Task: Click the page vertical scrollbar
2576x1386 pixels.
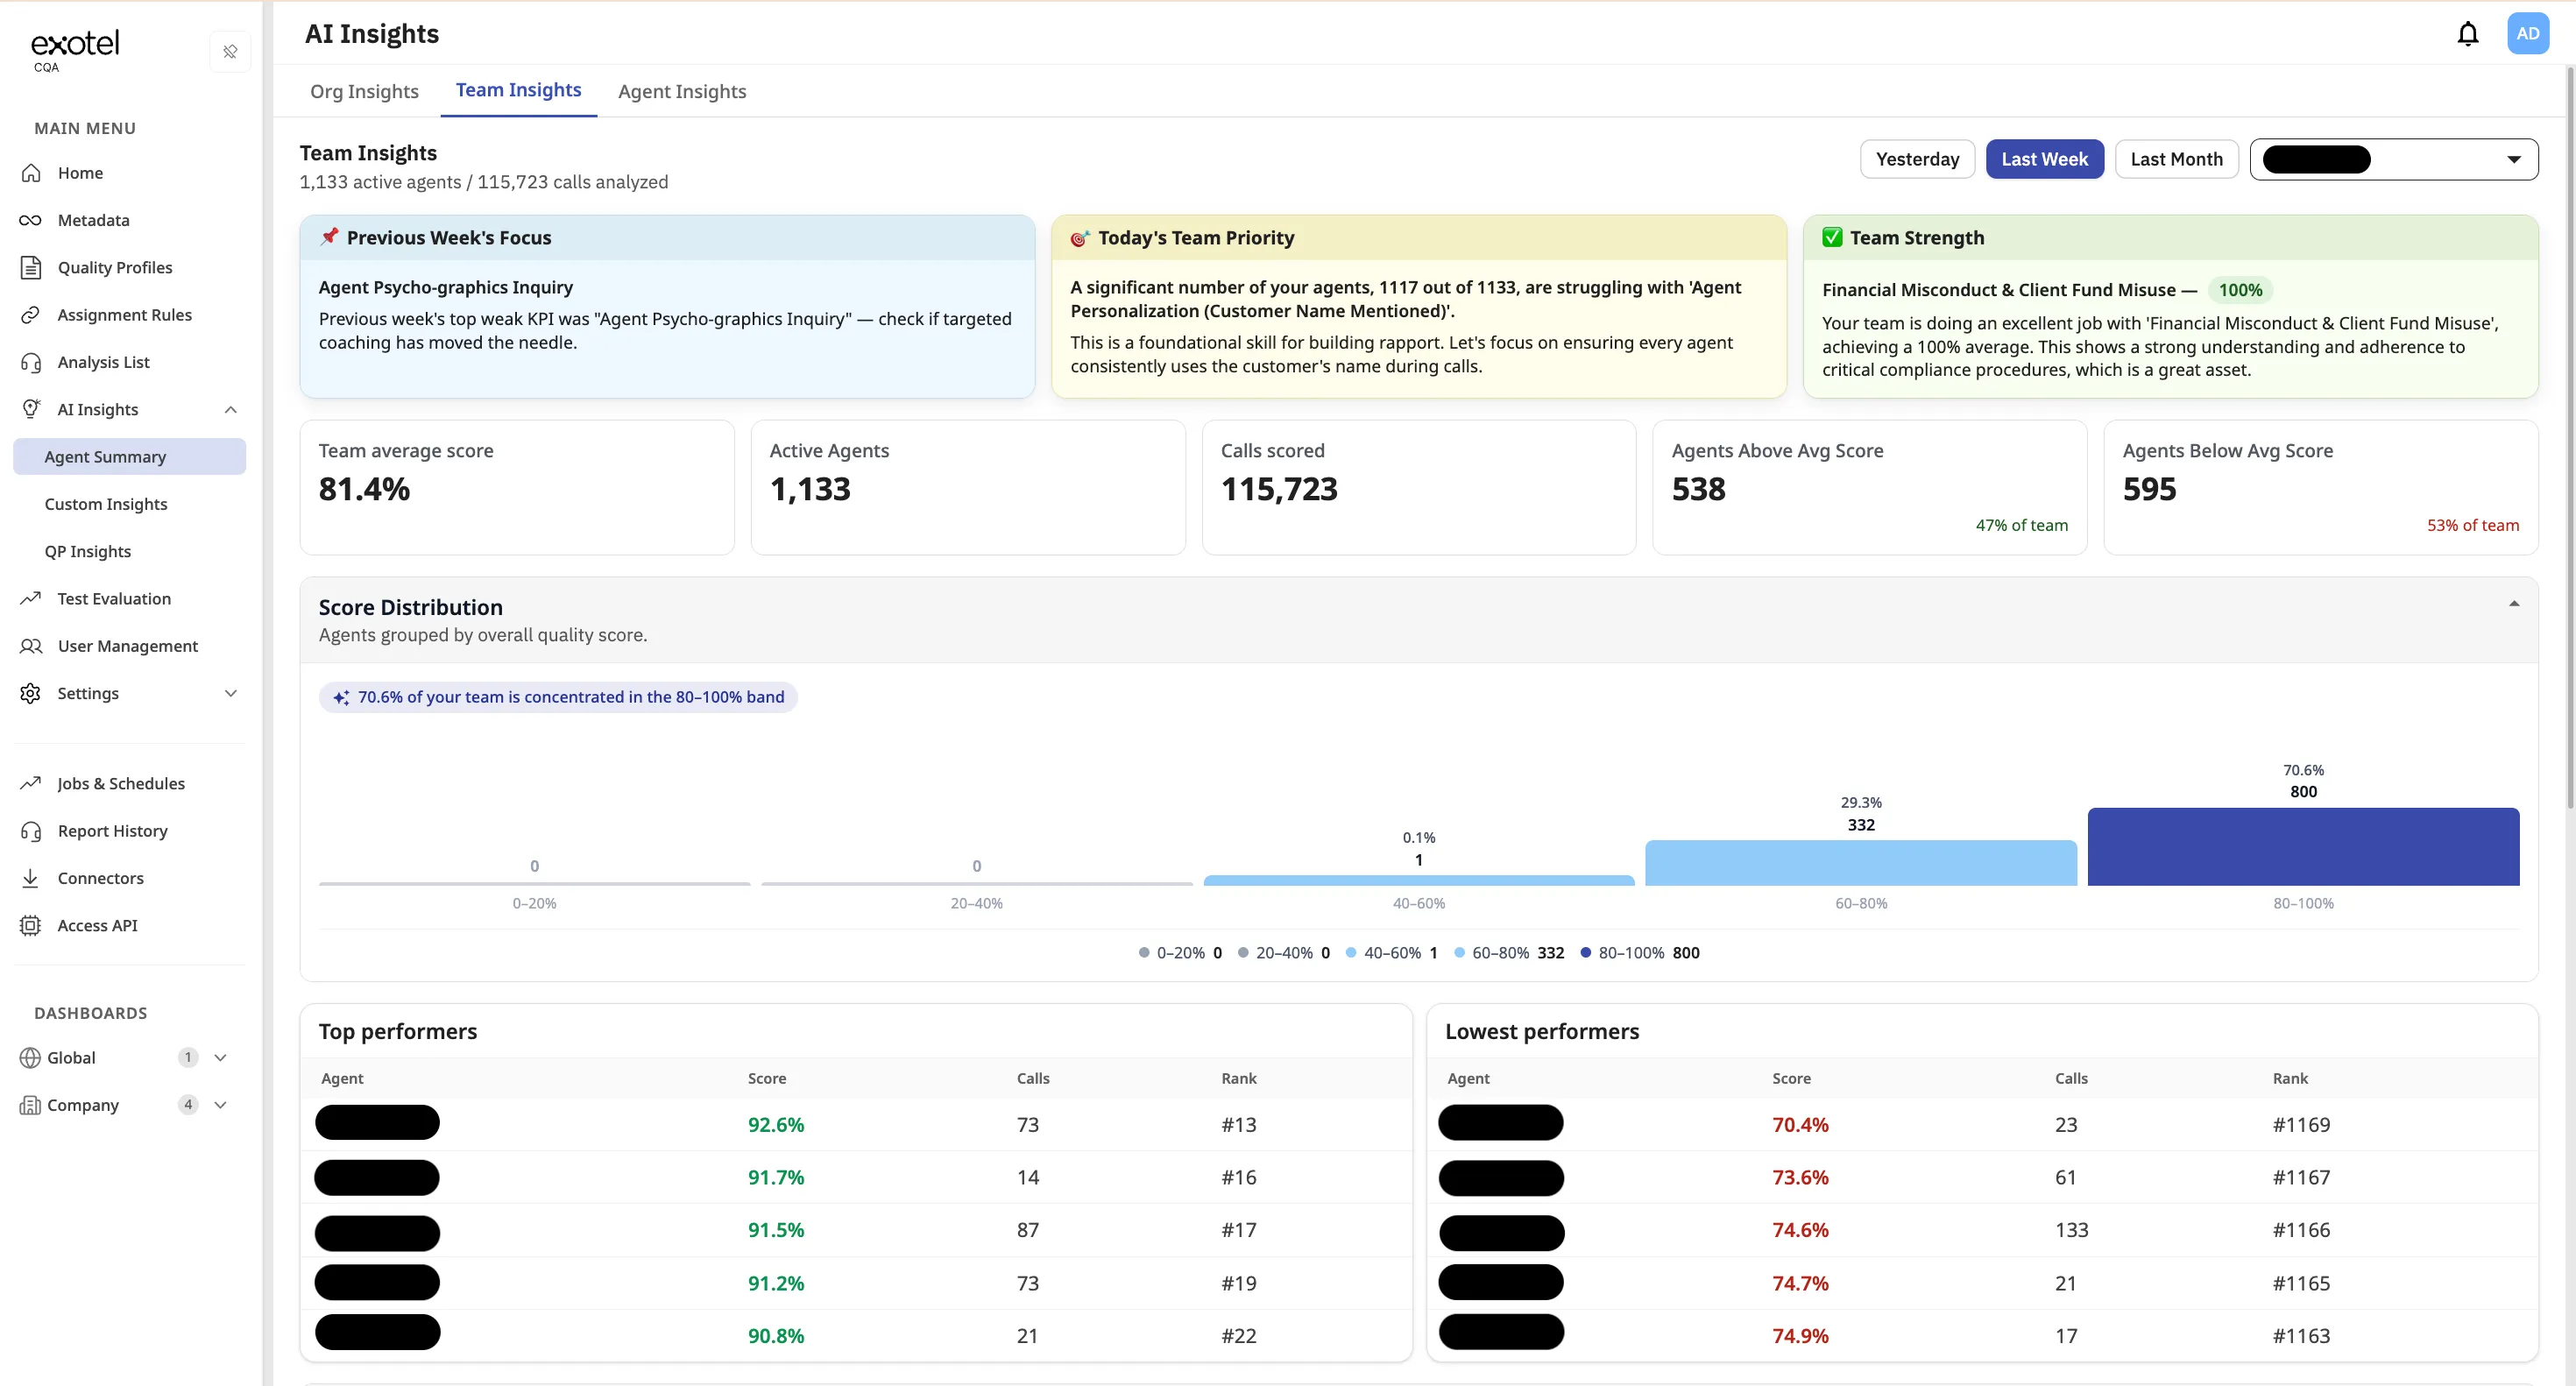Action: tap(2569, 438)
